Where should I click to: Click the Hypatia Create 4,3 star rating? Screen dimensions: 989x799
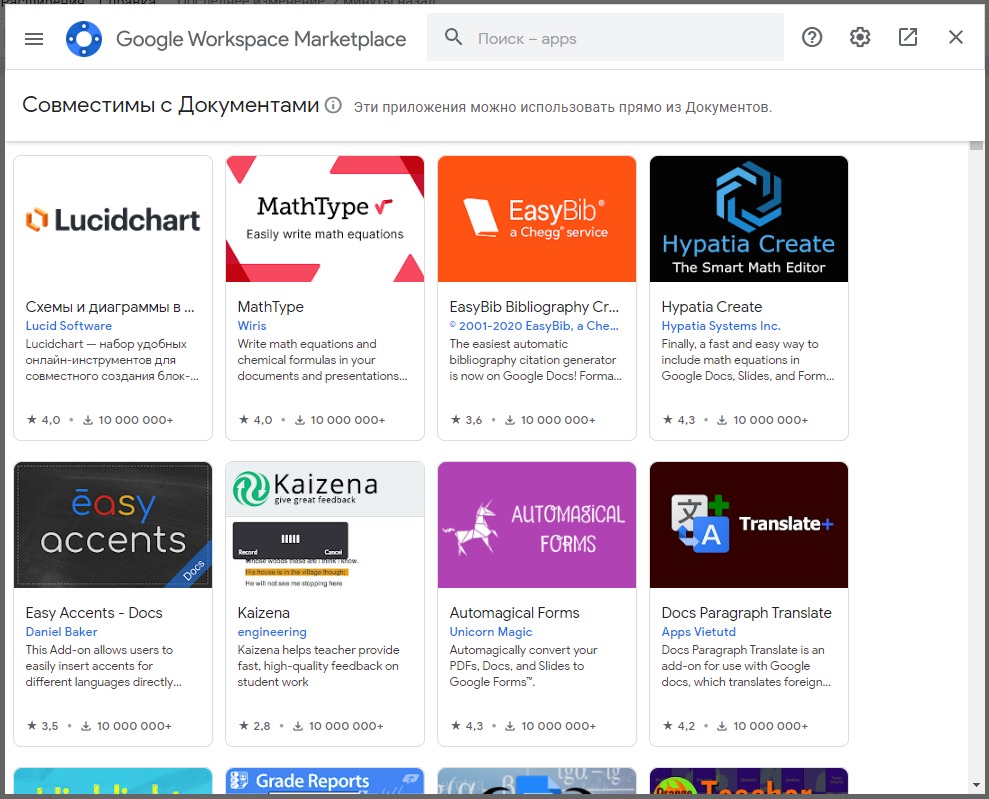pyautogui.click(x=679, y=420)
